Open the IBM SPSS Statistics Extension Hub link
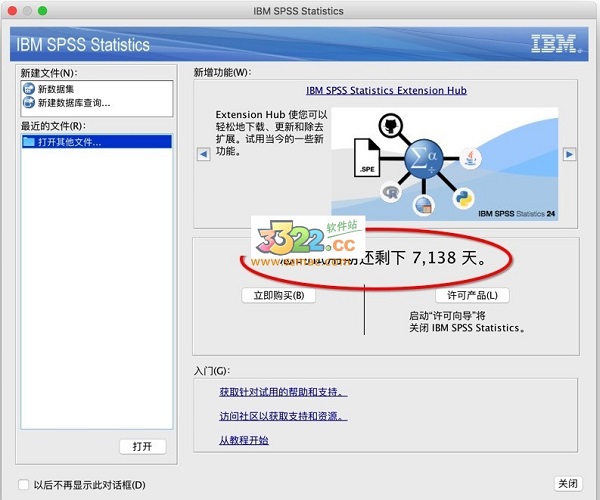This screenshot has height=500, width=600. (386, 91)
